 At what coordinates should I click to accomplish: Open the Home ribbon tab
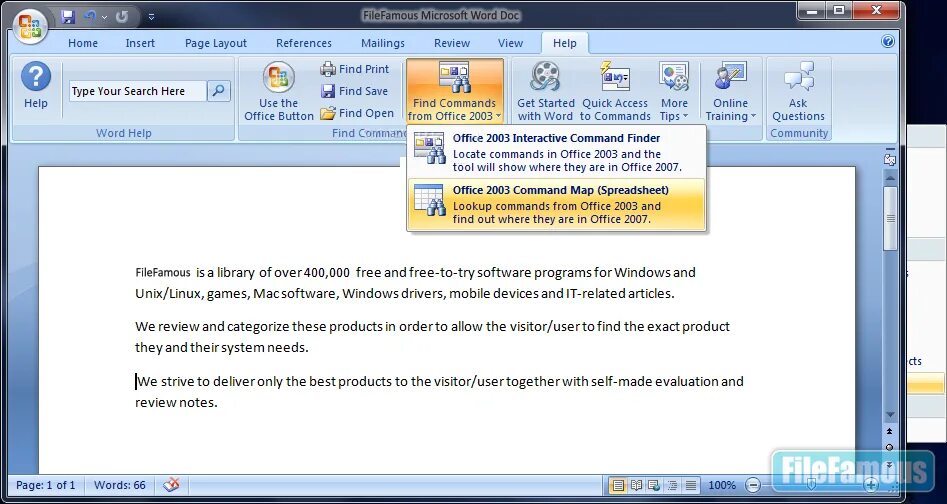(83, 43)
